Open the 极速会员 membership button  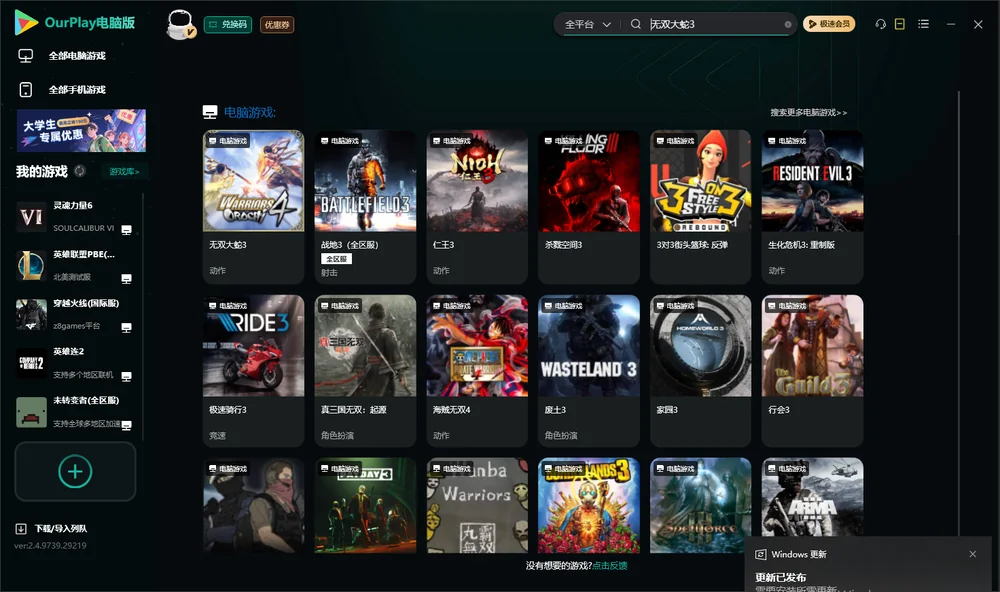point(828,24)
